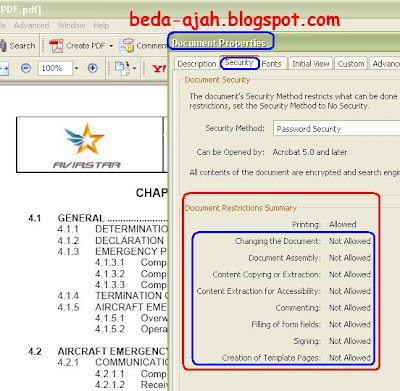Click 'Content Copying or Extraction' label
The height and width of the screenshot is (391, 400).
(267, 275)
